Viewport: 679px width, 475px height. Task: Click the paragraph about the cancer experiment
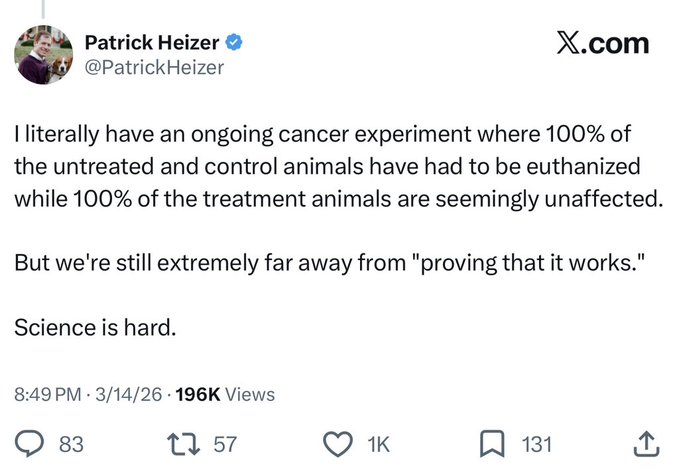(x=338, y=165)
